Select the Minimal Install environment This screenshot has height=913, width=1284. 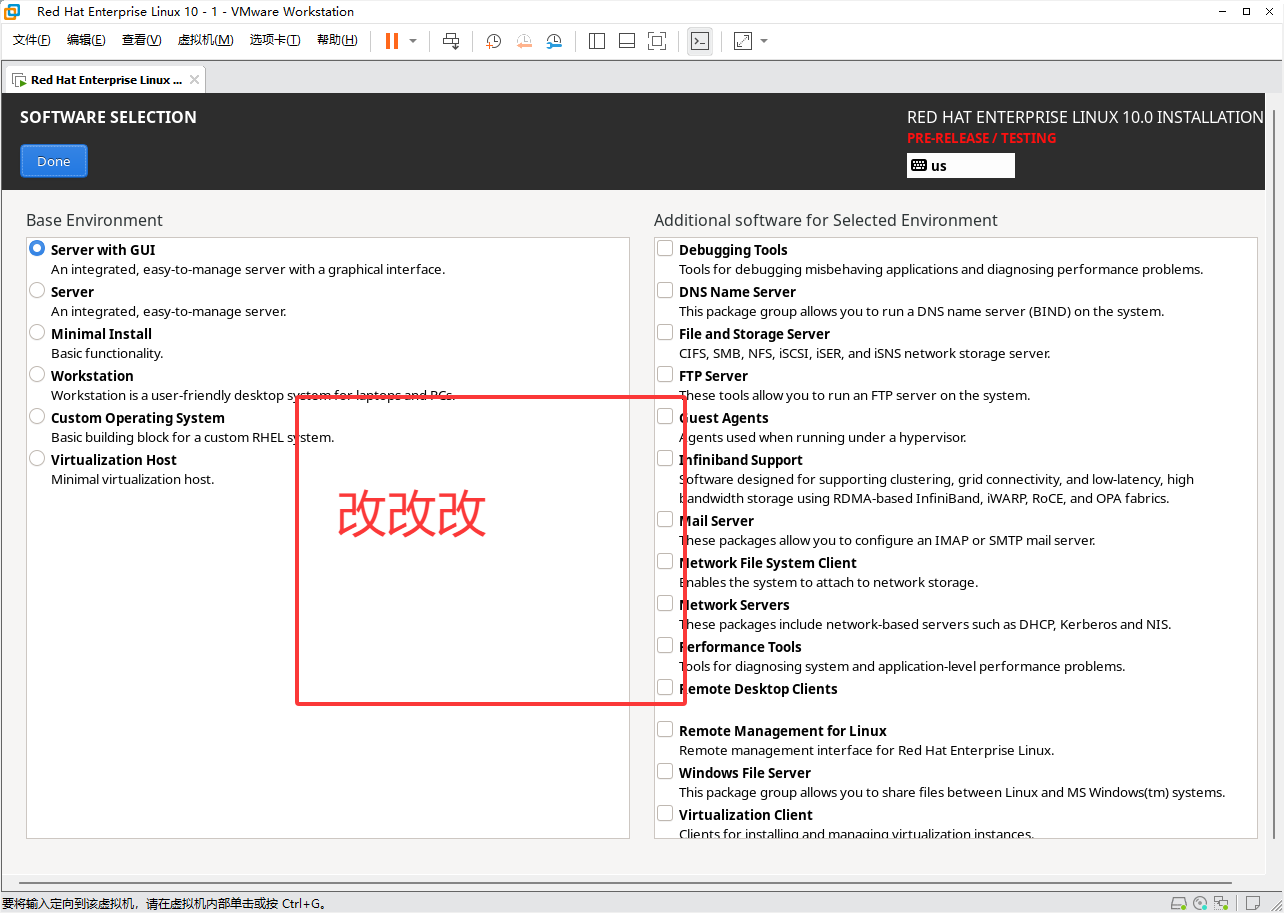point(37,332)
